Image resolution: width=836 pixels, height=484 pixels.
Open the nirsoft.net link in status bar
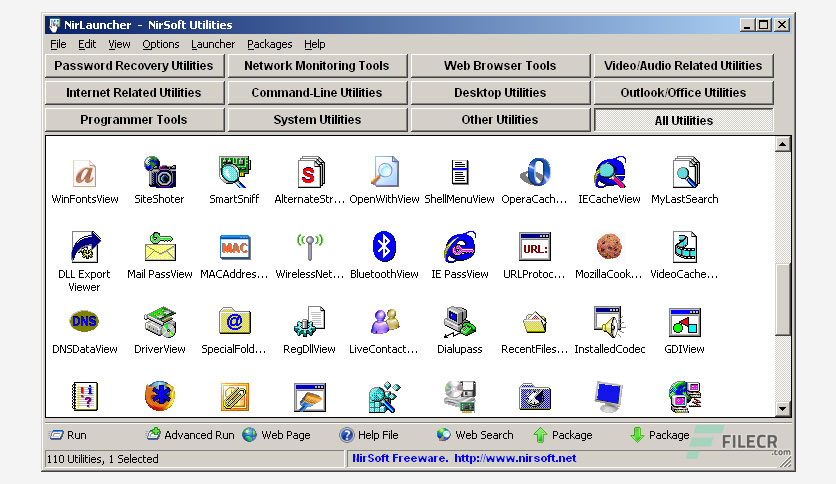(x=515, y=458)
